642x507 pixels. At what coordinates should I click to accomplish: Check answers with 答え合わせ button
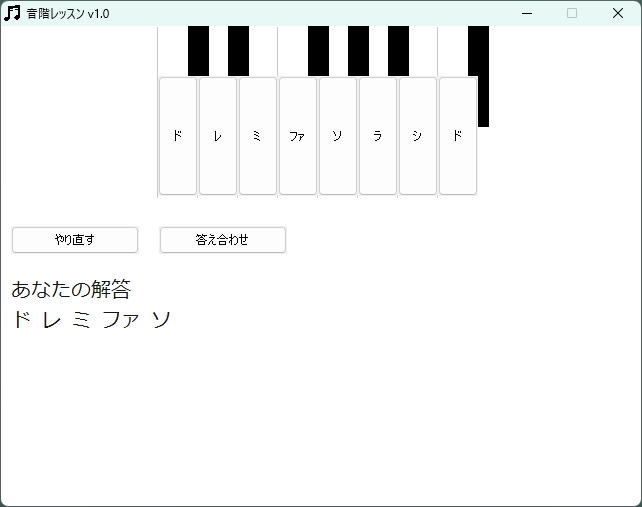(x=222, y=240)
